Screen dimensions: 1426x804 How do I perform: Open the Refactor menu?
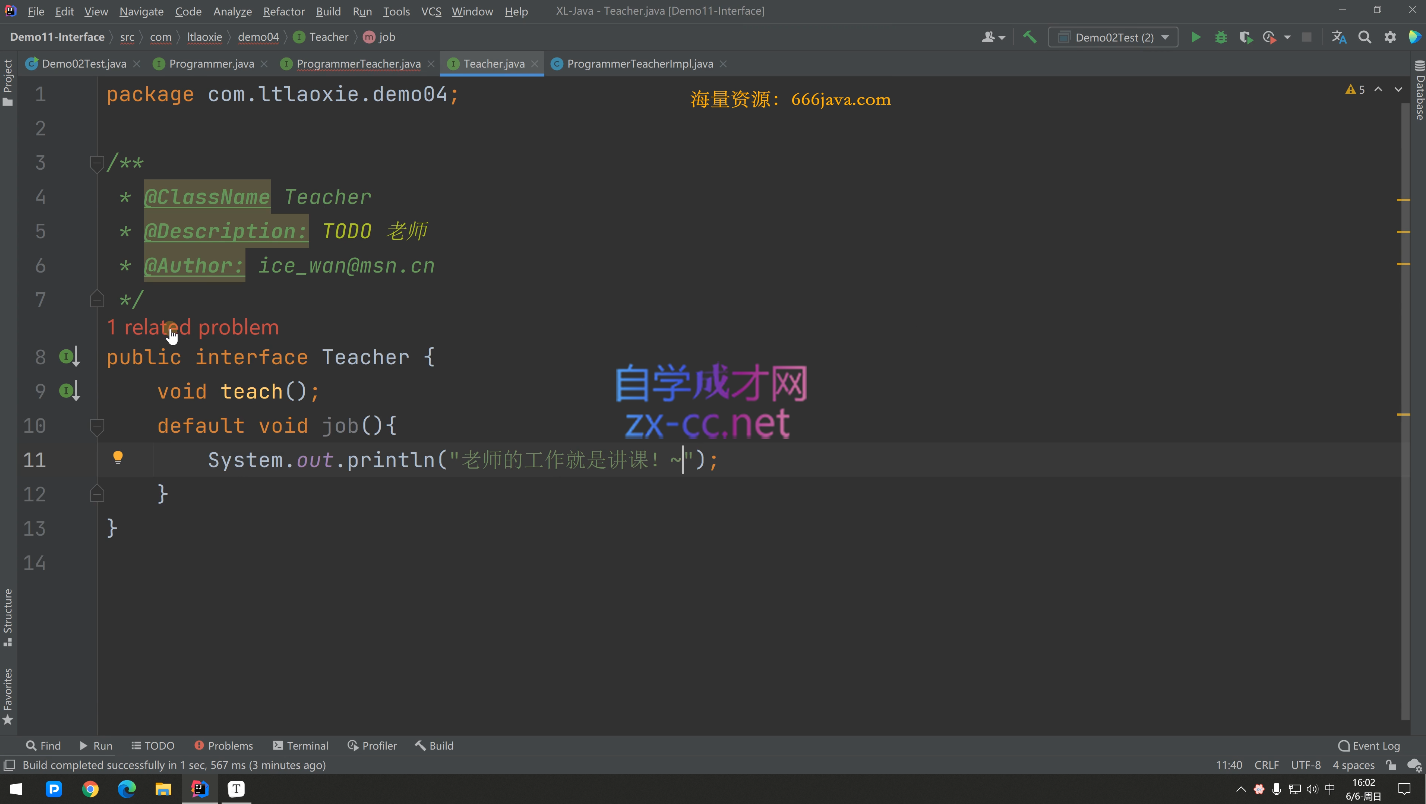tap(283, 11)
